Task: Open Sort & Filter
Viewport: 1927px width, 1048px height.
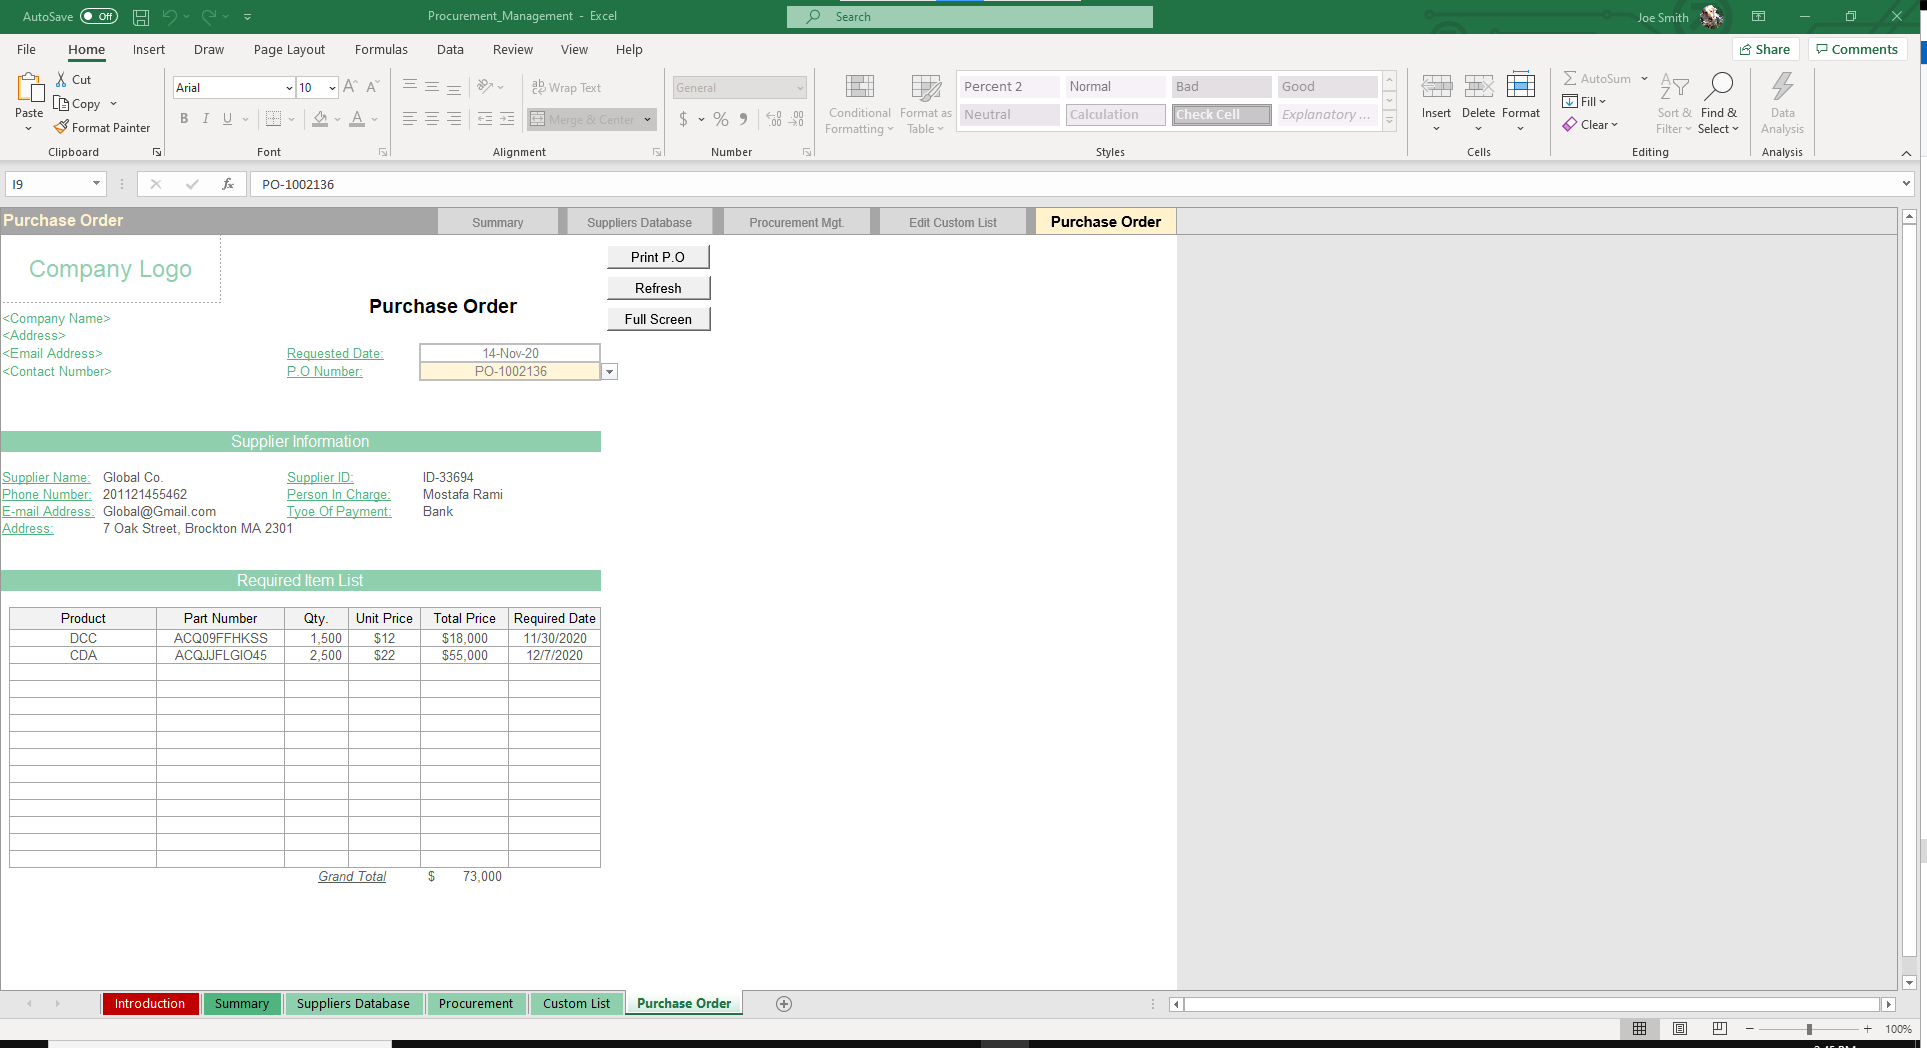Action: pos(1673,102)
